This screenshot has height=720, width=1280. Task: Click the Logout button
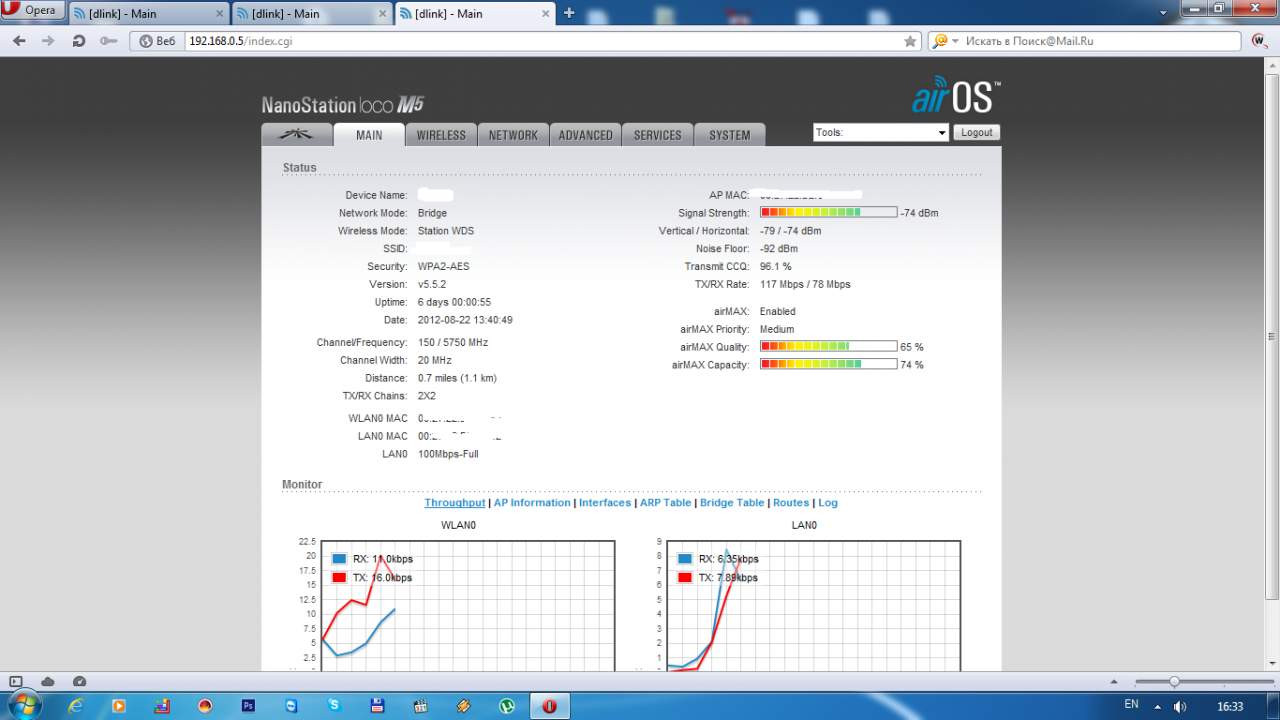pyautogui.click(x=976, y=132)
